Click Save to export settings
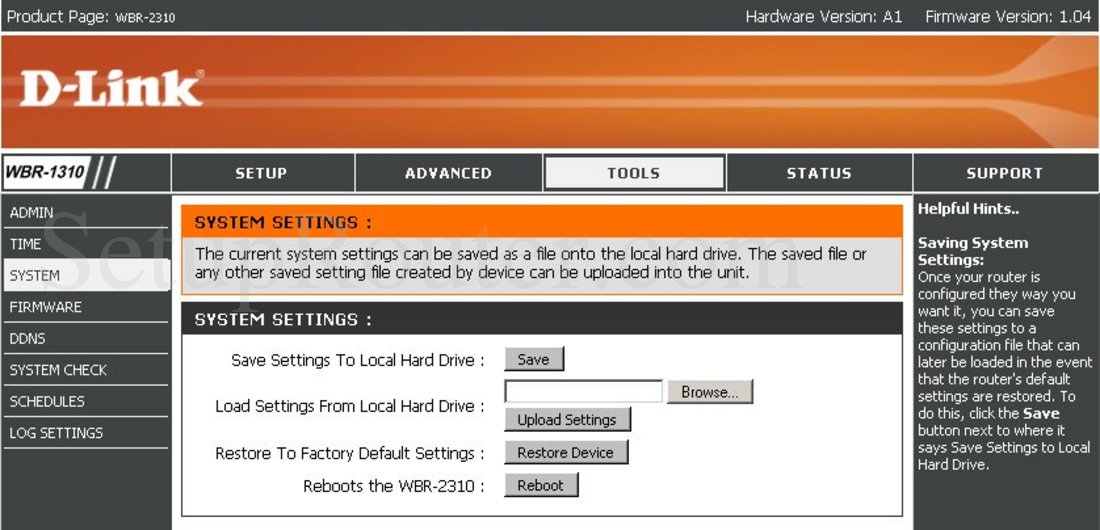The width and height of the screenshot is (1100, 530). (534, 359)
